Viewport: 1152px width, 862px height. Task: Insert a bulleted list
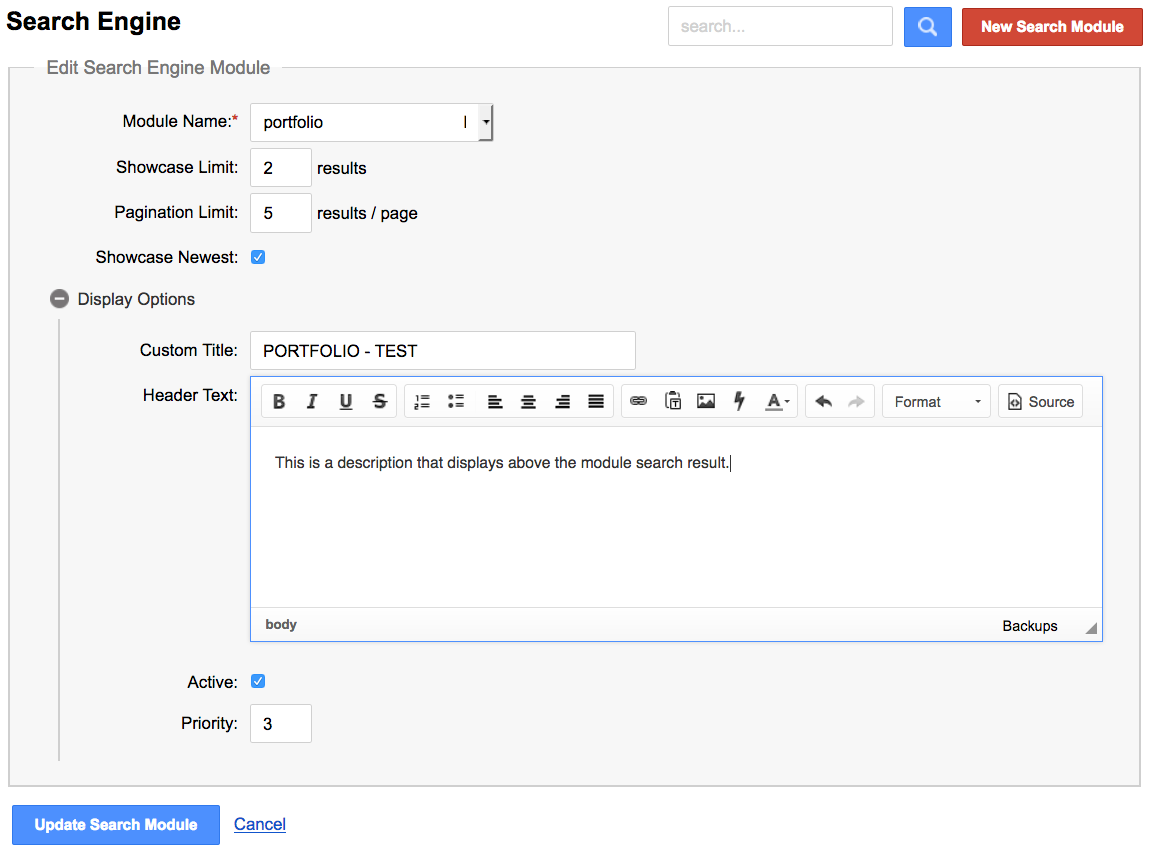(x=456, y=402)
